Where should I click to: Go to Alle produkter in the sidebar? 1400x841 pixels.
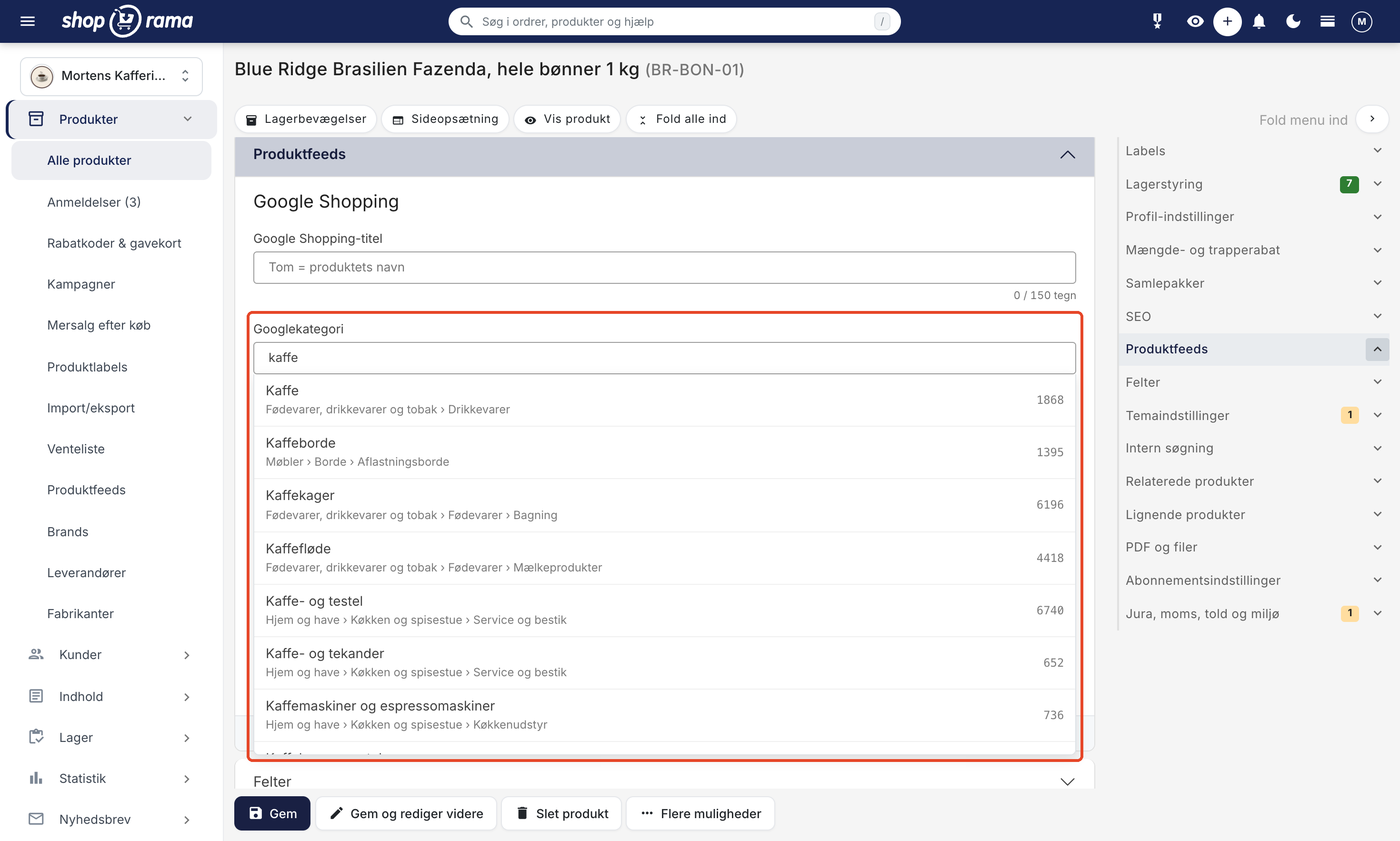[111, 160]
